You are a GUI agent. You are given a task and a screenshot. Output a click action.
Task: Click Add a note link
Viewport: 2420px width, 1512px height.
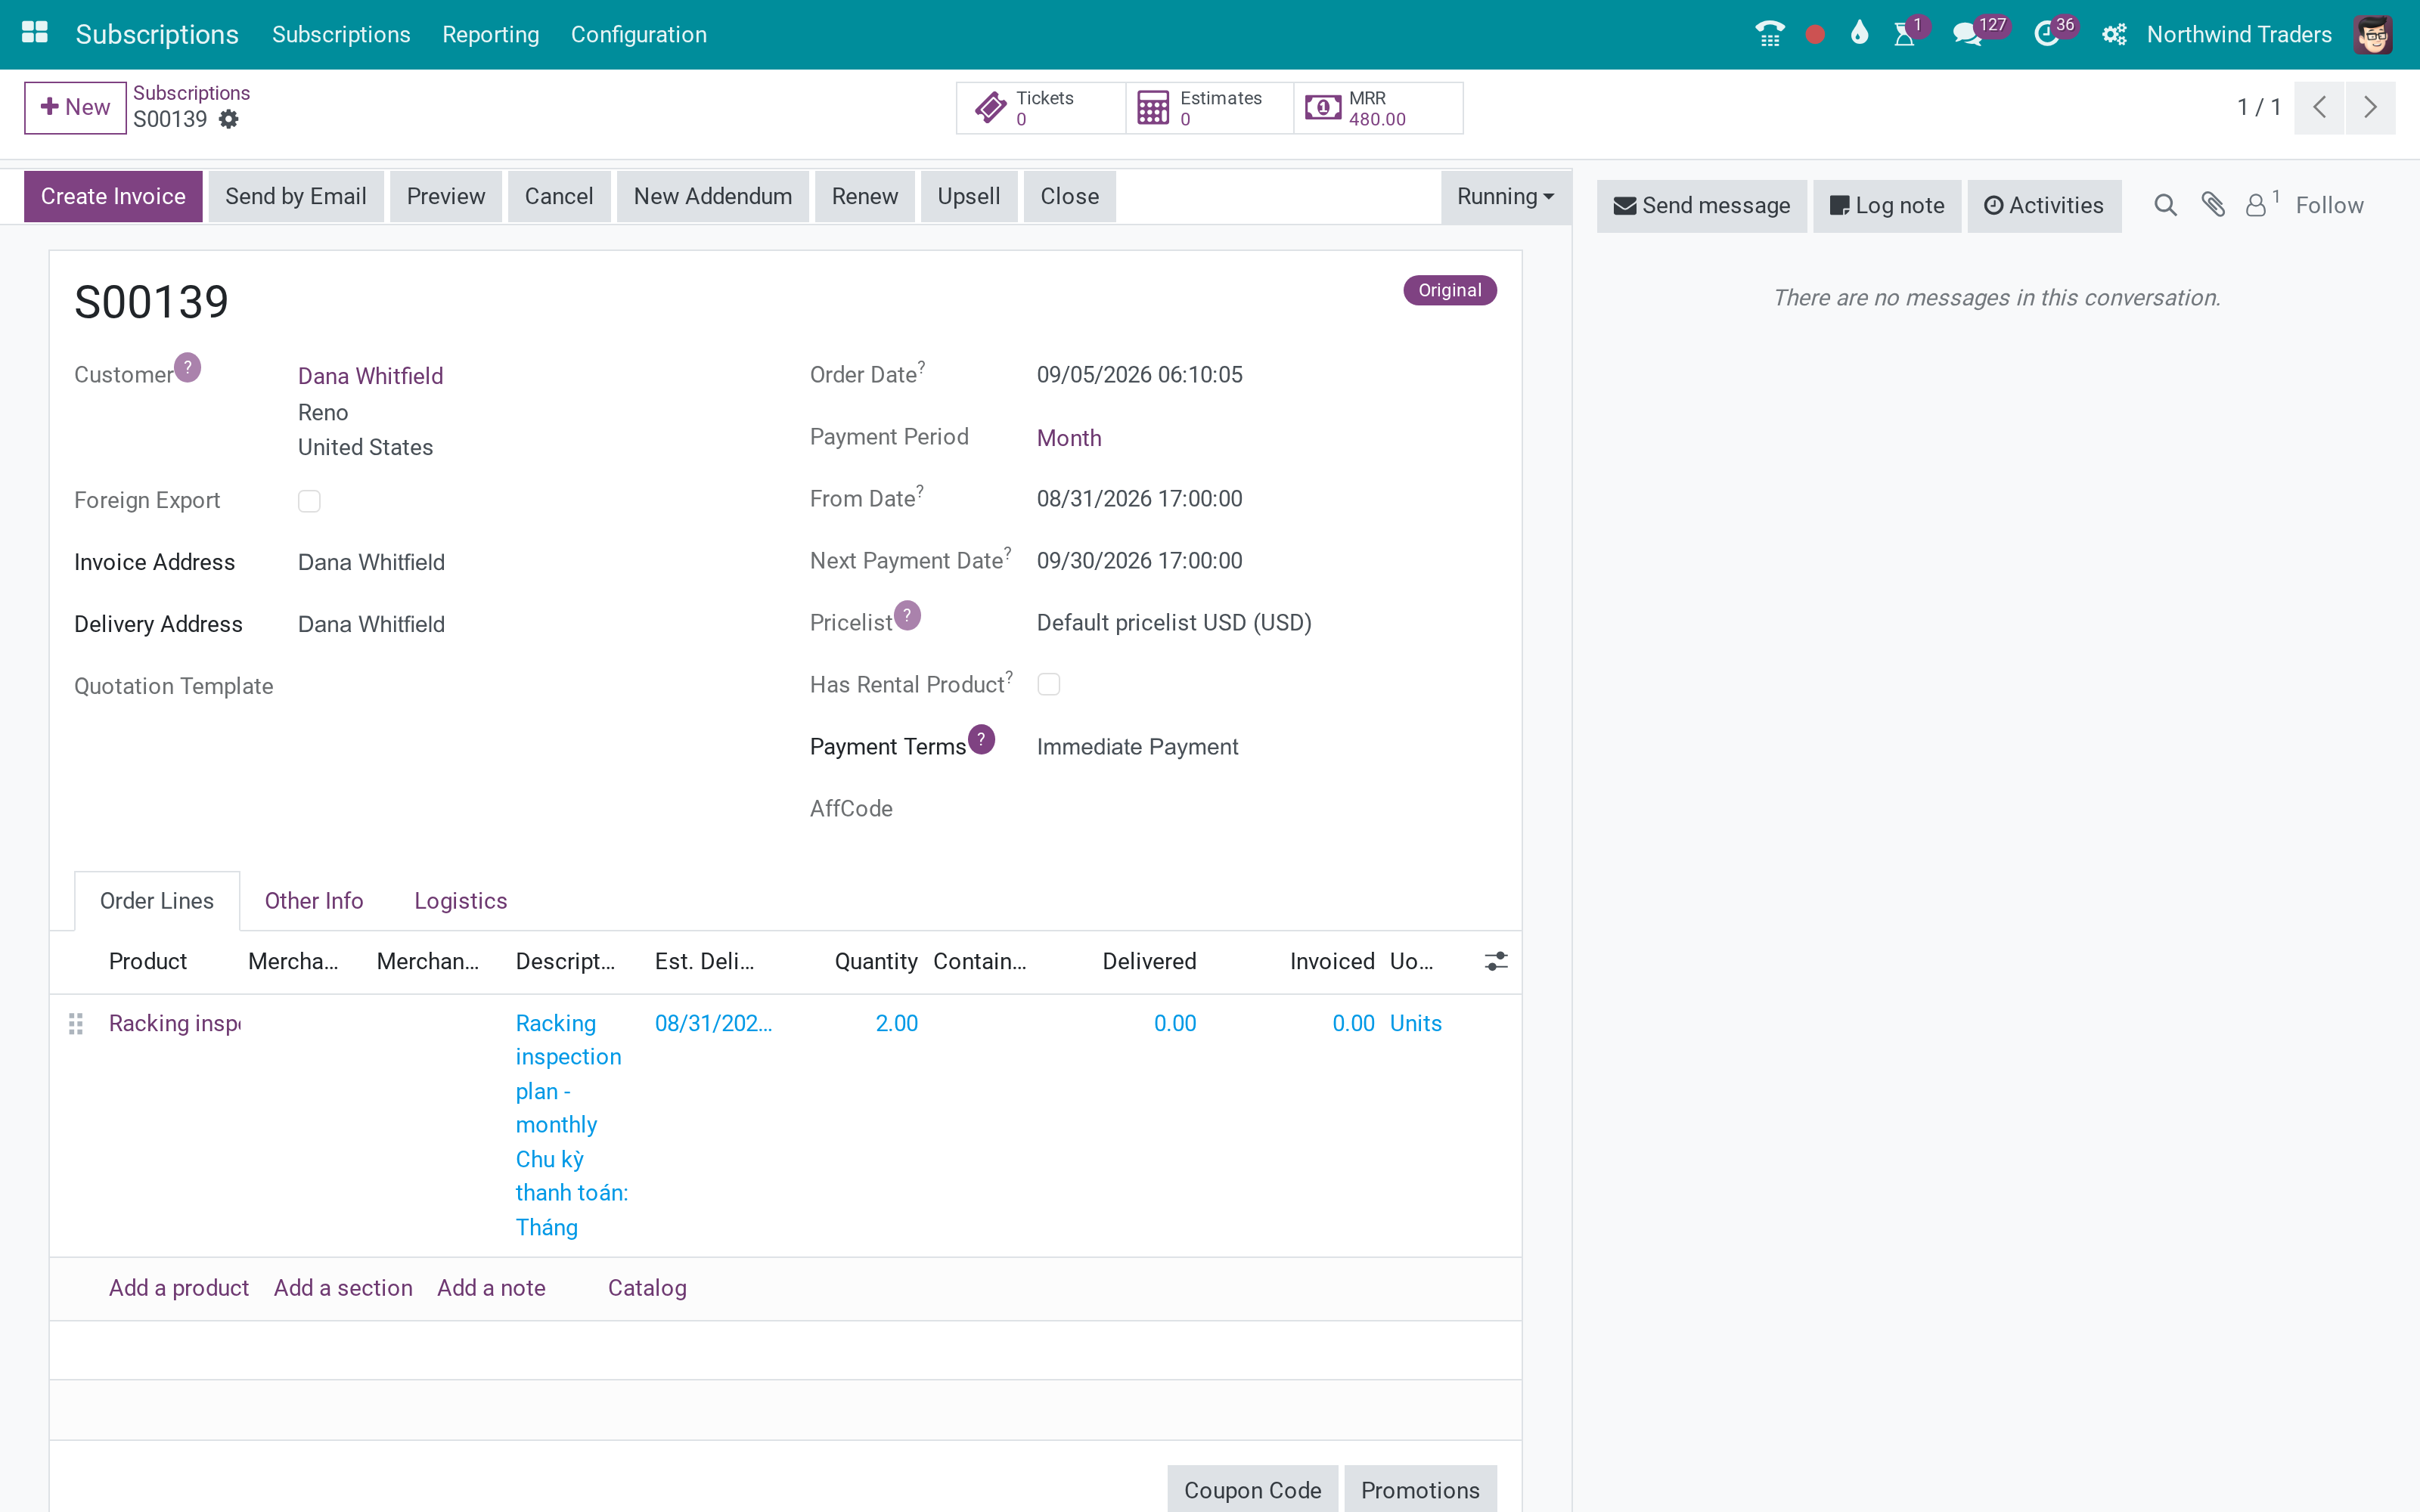pos(491,1288)
